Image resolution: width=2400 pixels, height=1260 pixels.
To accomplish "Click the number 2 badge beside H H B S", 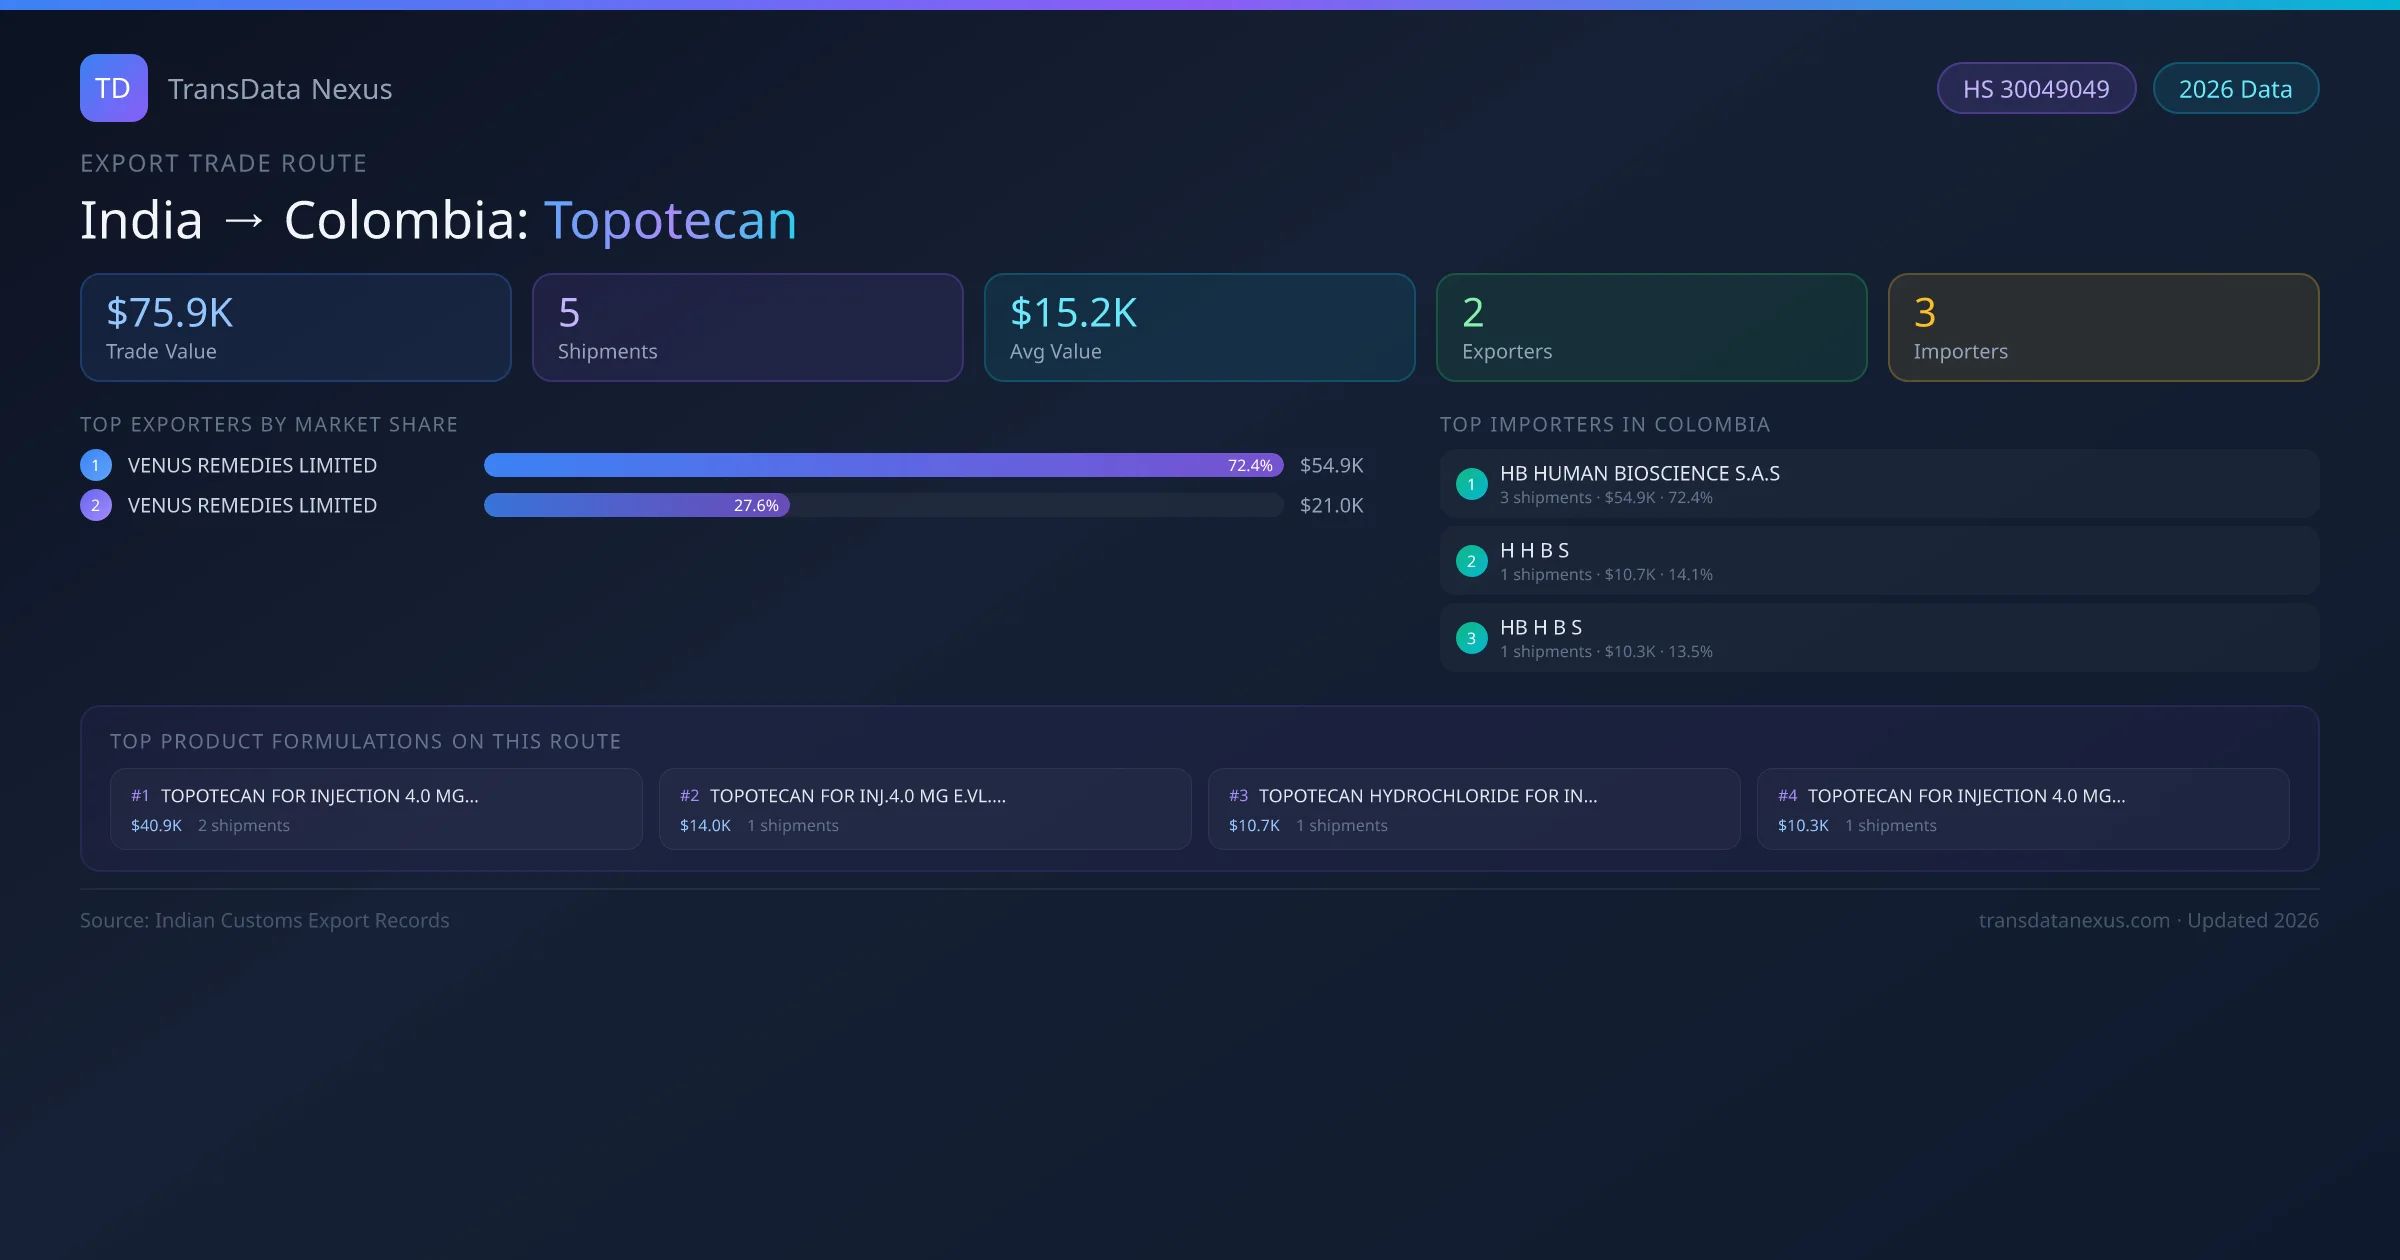I will click(x=1471, y=561).
